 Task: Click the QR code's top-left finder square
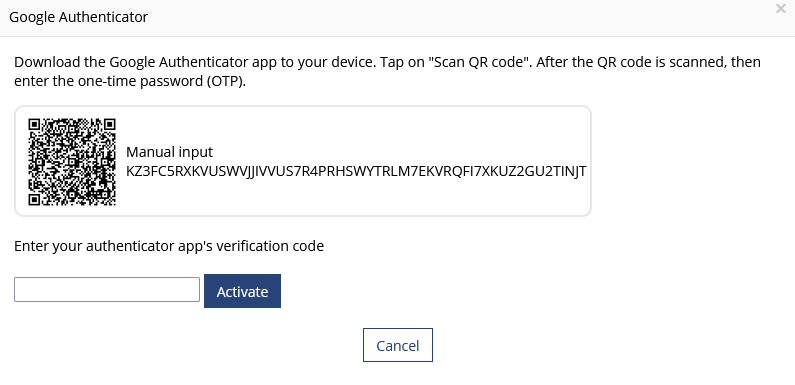tap(34, 124)
